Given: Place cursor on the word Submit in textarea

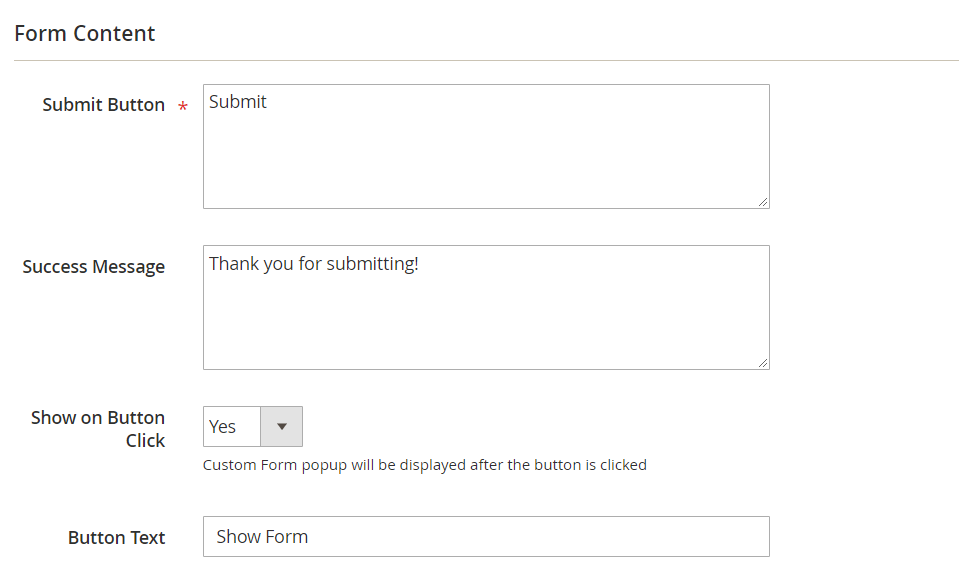Looking at the screenshot, I should 238,102.
